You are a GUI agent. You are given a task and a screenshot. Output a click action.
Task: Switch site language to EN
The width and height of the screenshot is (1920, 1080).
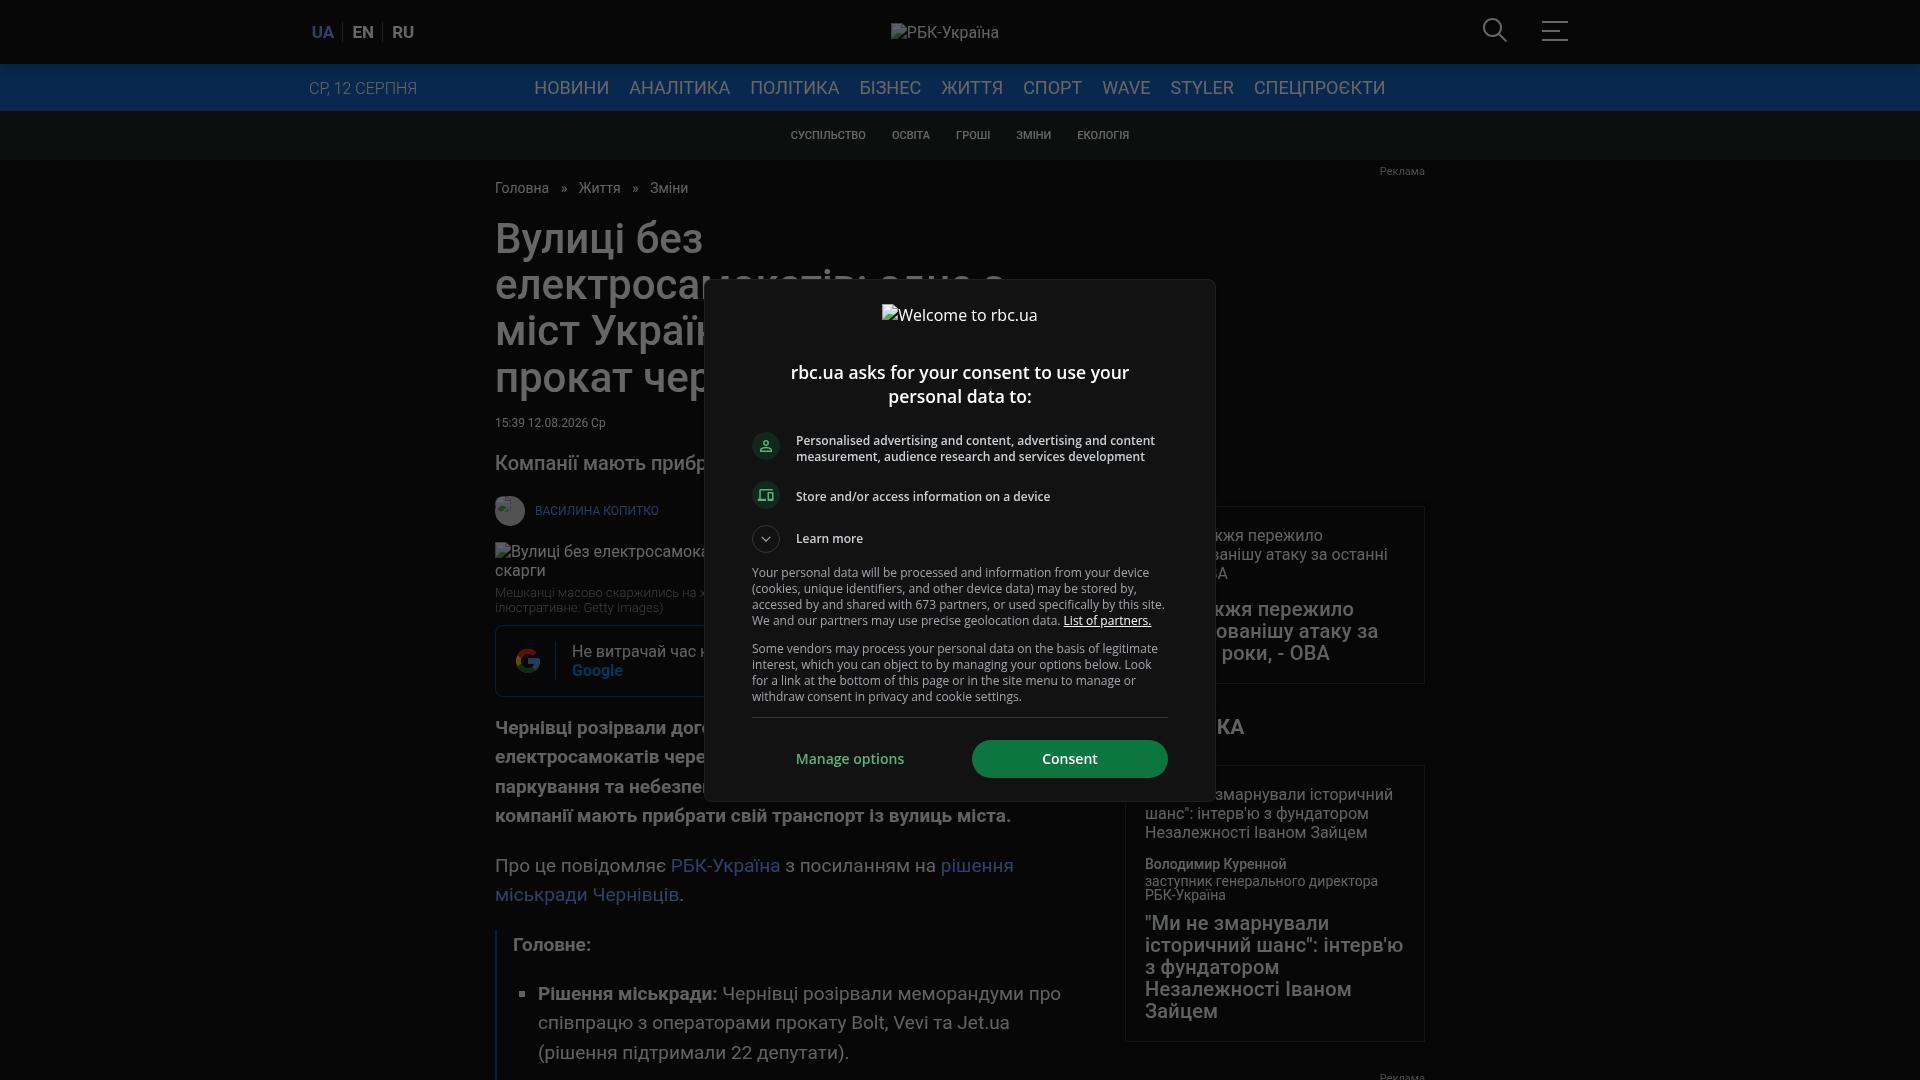tap(363, 32)
